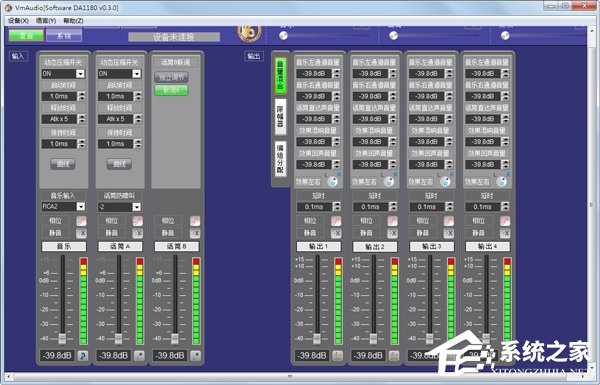Click mute X icon on 输出 4 channel
The height and width of the screenshot is (385, 600).
(505, 233)
